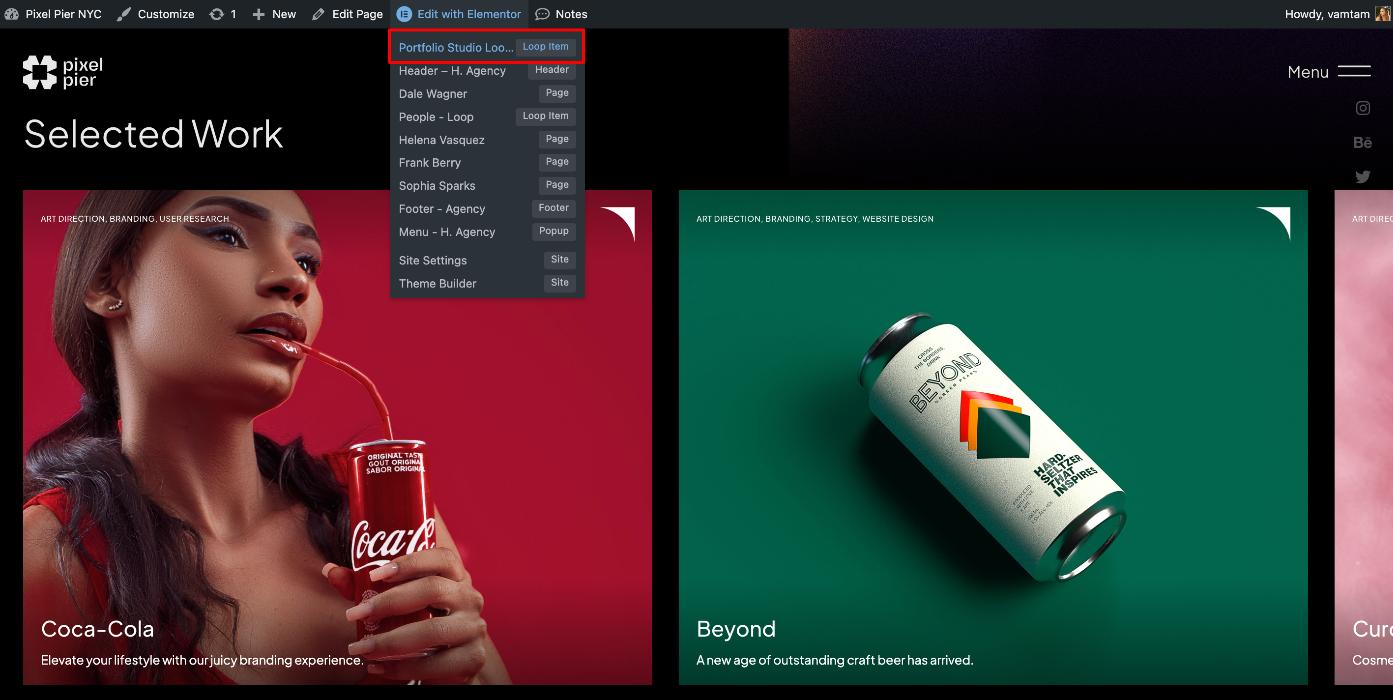Viewport: 1393px width, 700px height.
Task: Open the vamtam user avatar
Action: [x=1383, y=14]
